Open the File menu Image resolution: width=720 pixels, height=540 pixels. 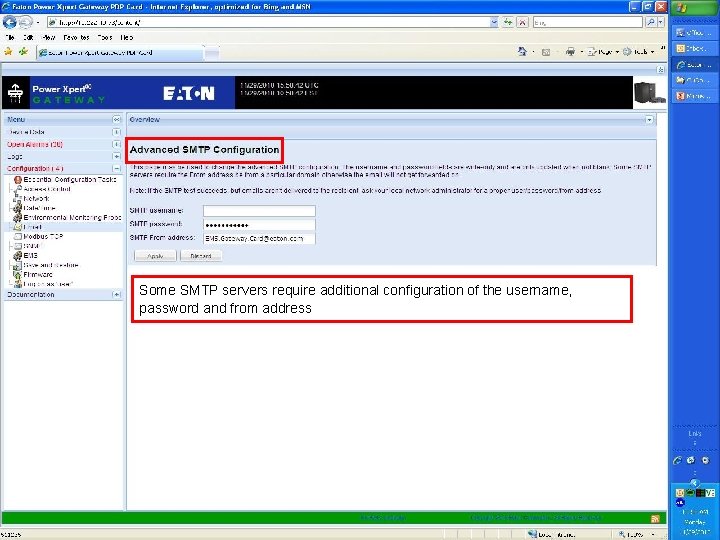coord(10,38)
